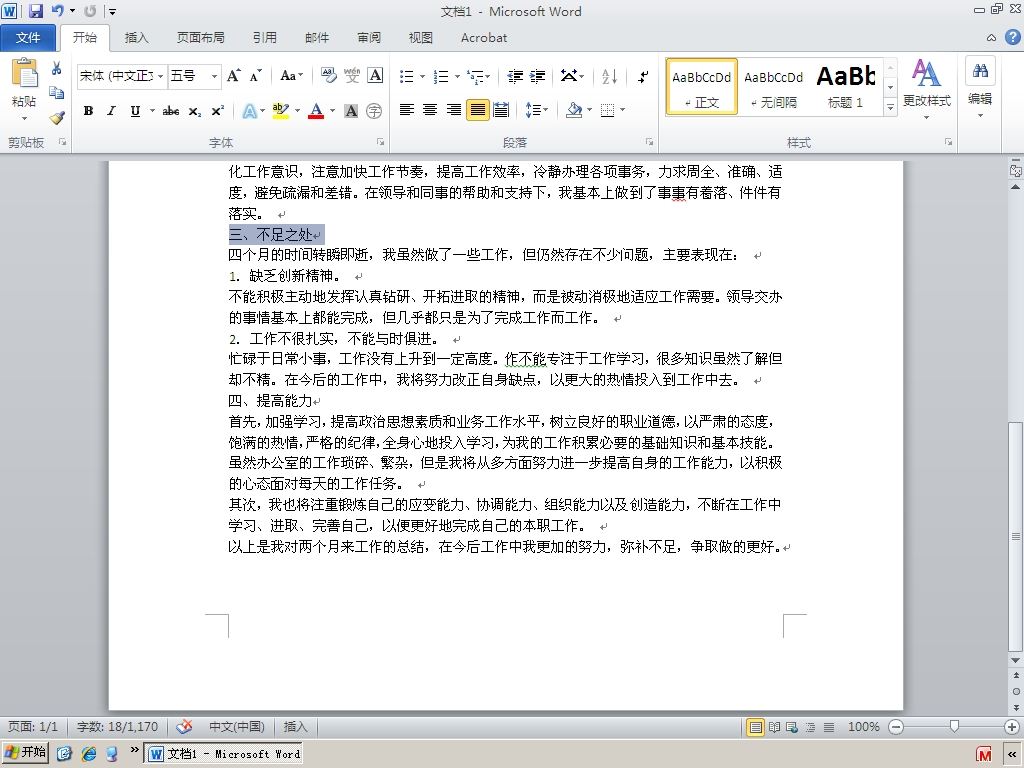Screen dimensions: 1024x768
Task: Toggle the Justify alignment button
Action: pyautogui.click(x=477, y=110)
